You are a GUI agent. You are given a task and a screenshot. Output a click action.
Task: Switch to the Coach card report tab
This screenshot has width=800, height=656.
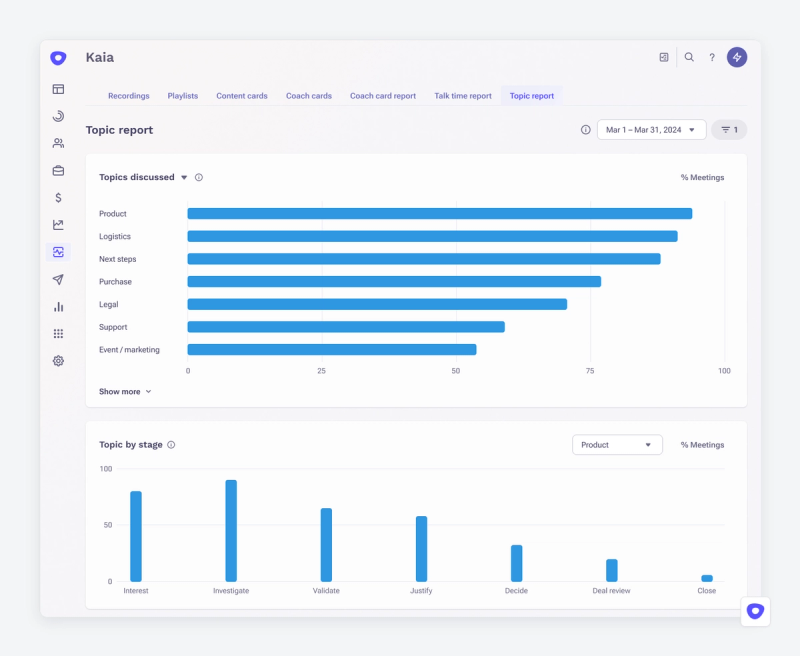pos(383,96)
